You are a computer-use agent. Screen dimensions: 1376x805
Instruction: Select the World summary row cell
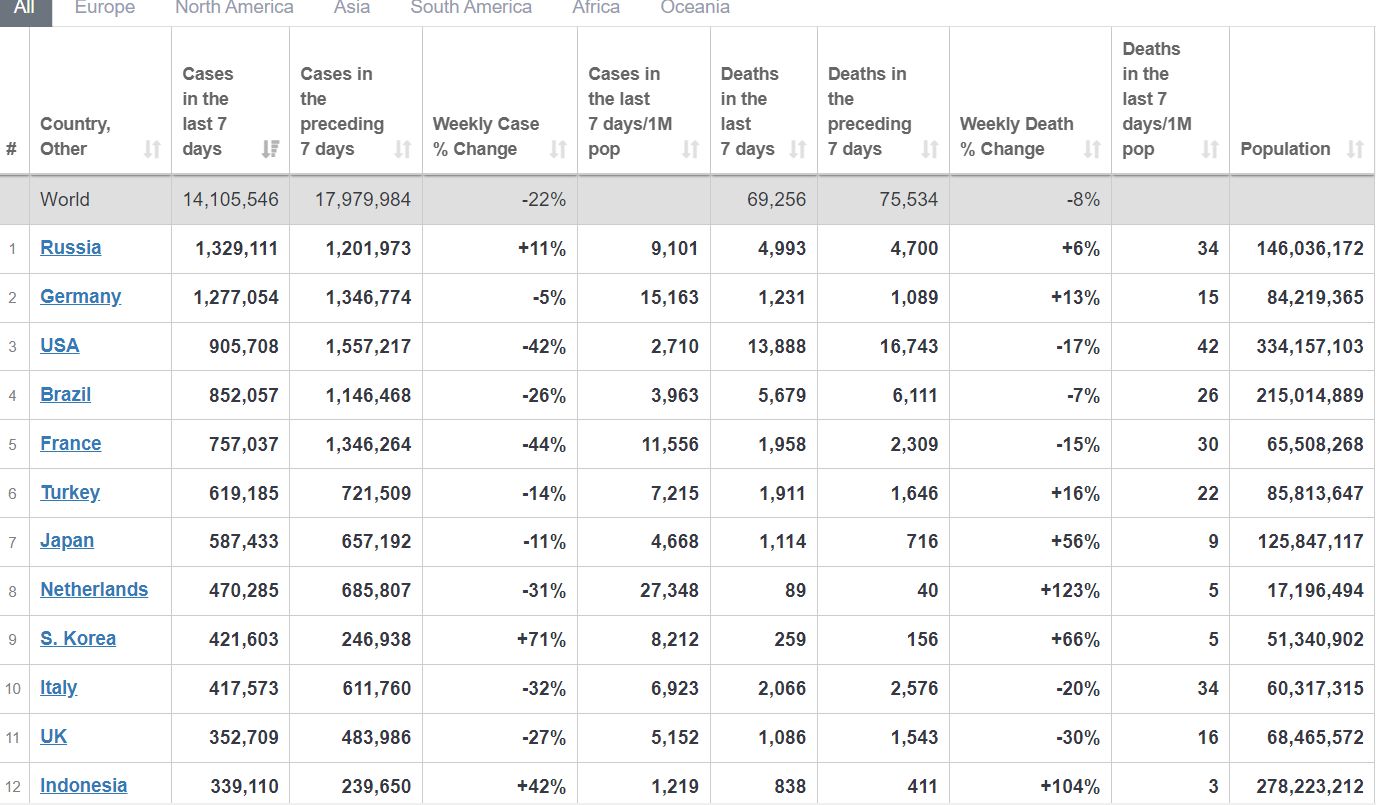(65, 200)
